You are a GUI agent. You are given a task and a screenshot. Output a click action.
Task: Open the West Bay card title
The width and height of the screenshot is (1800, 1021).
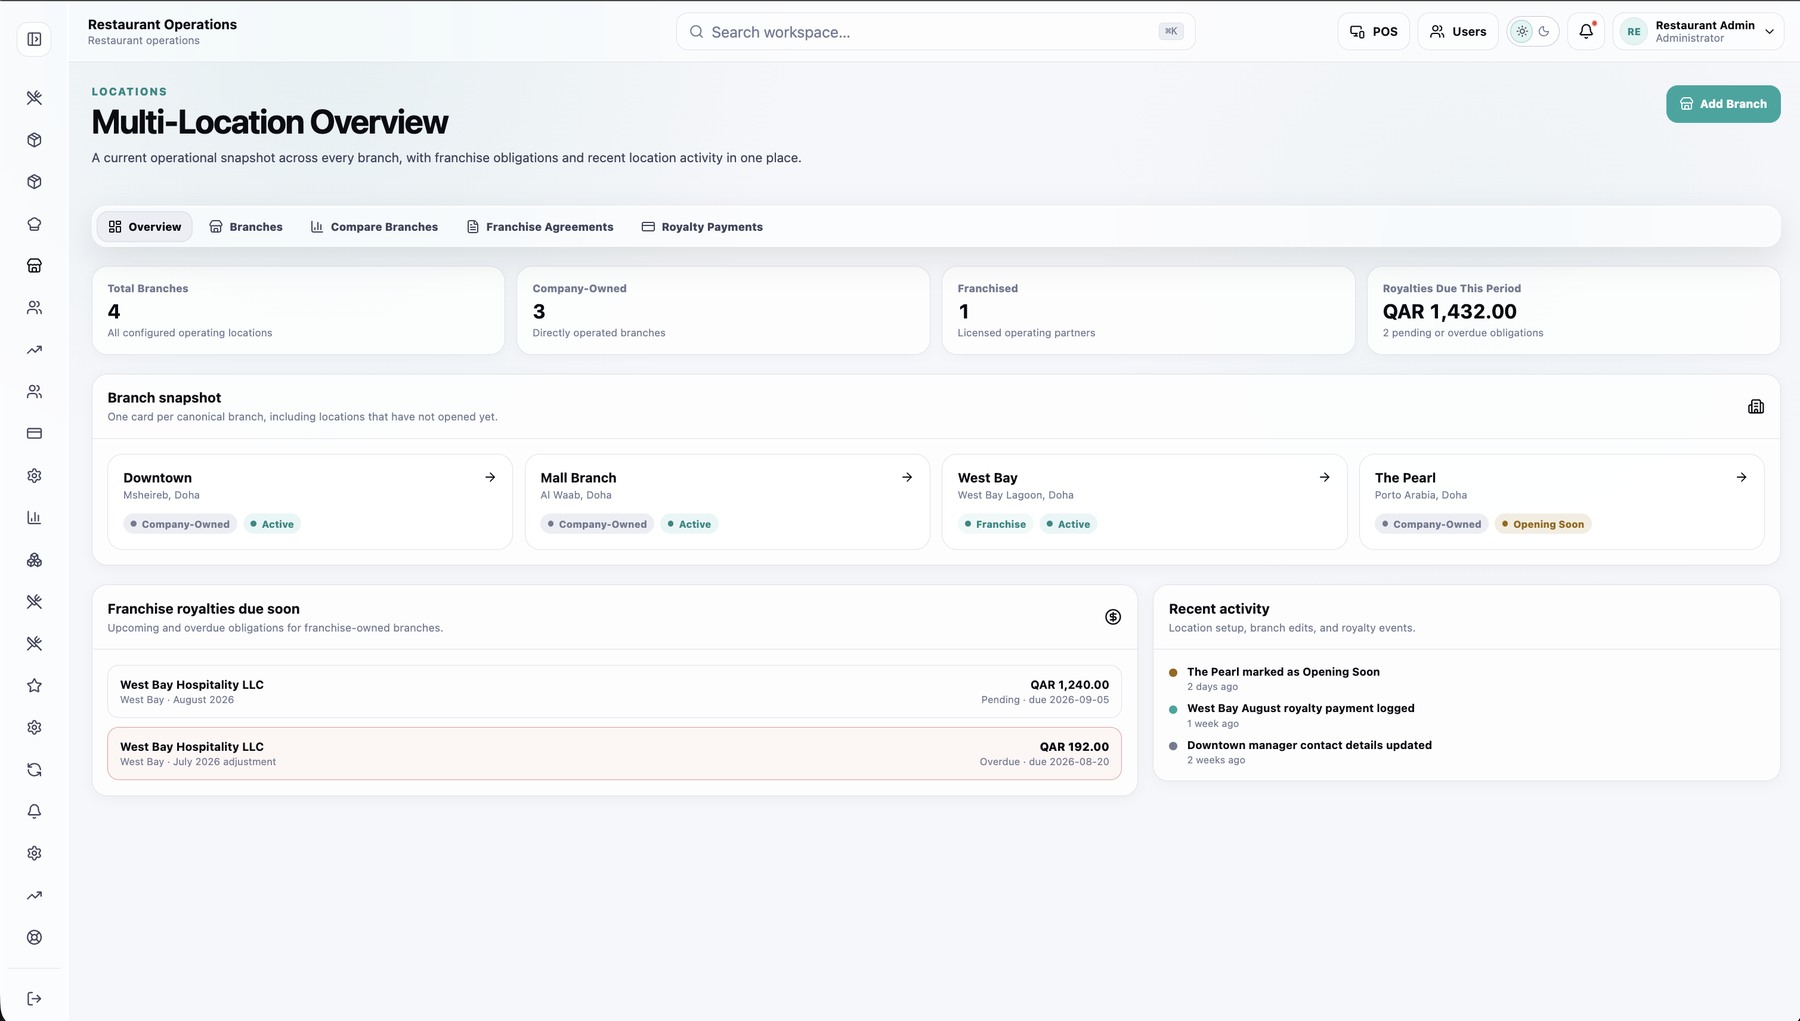(x=988, y=478)
